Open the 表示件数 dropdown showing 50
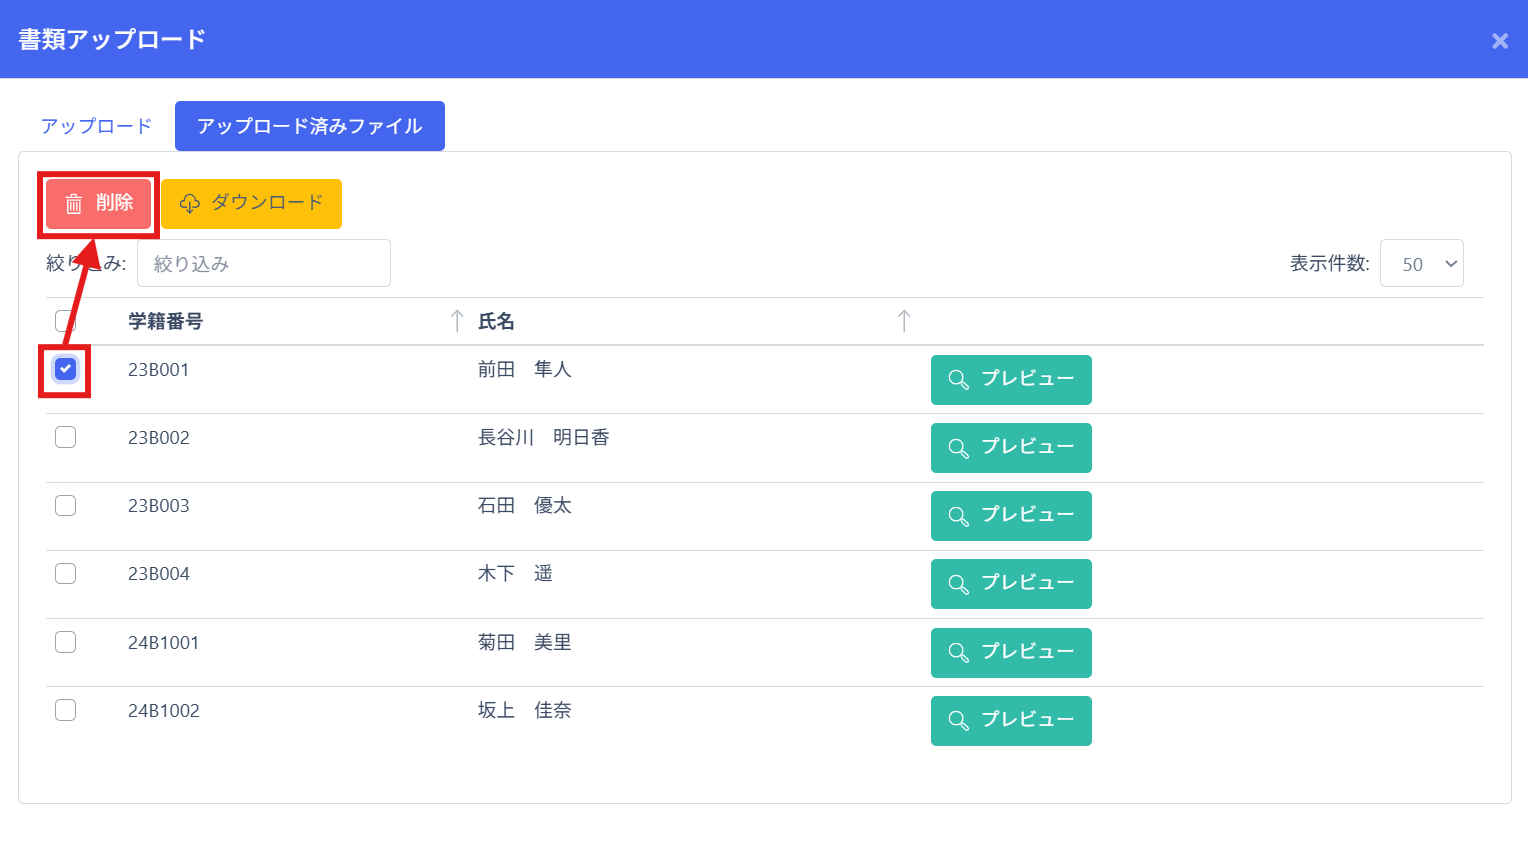 point(1421,264)
